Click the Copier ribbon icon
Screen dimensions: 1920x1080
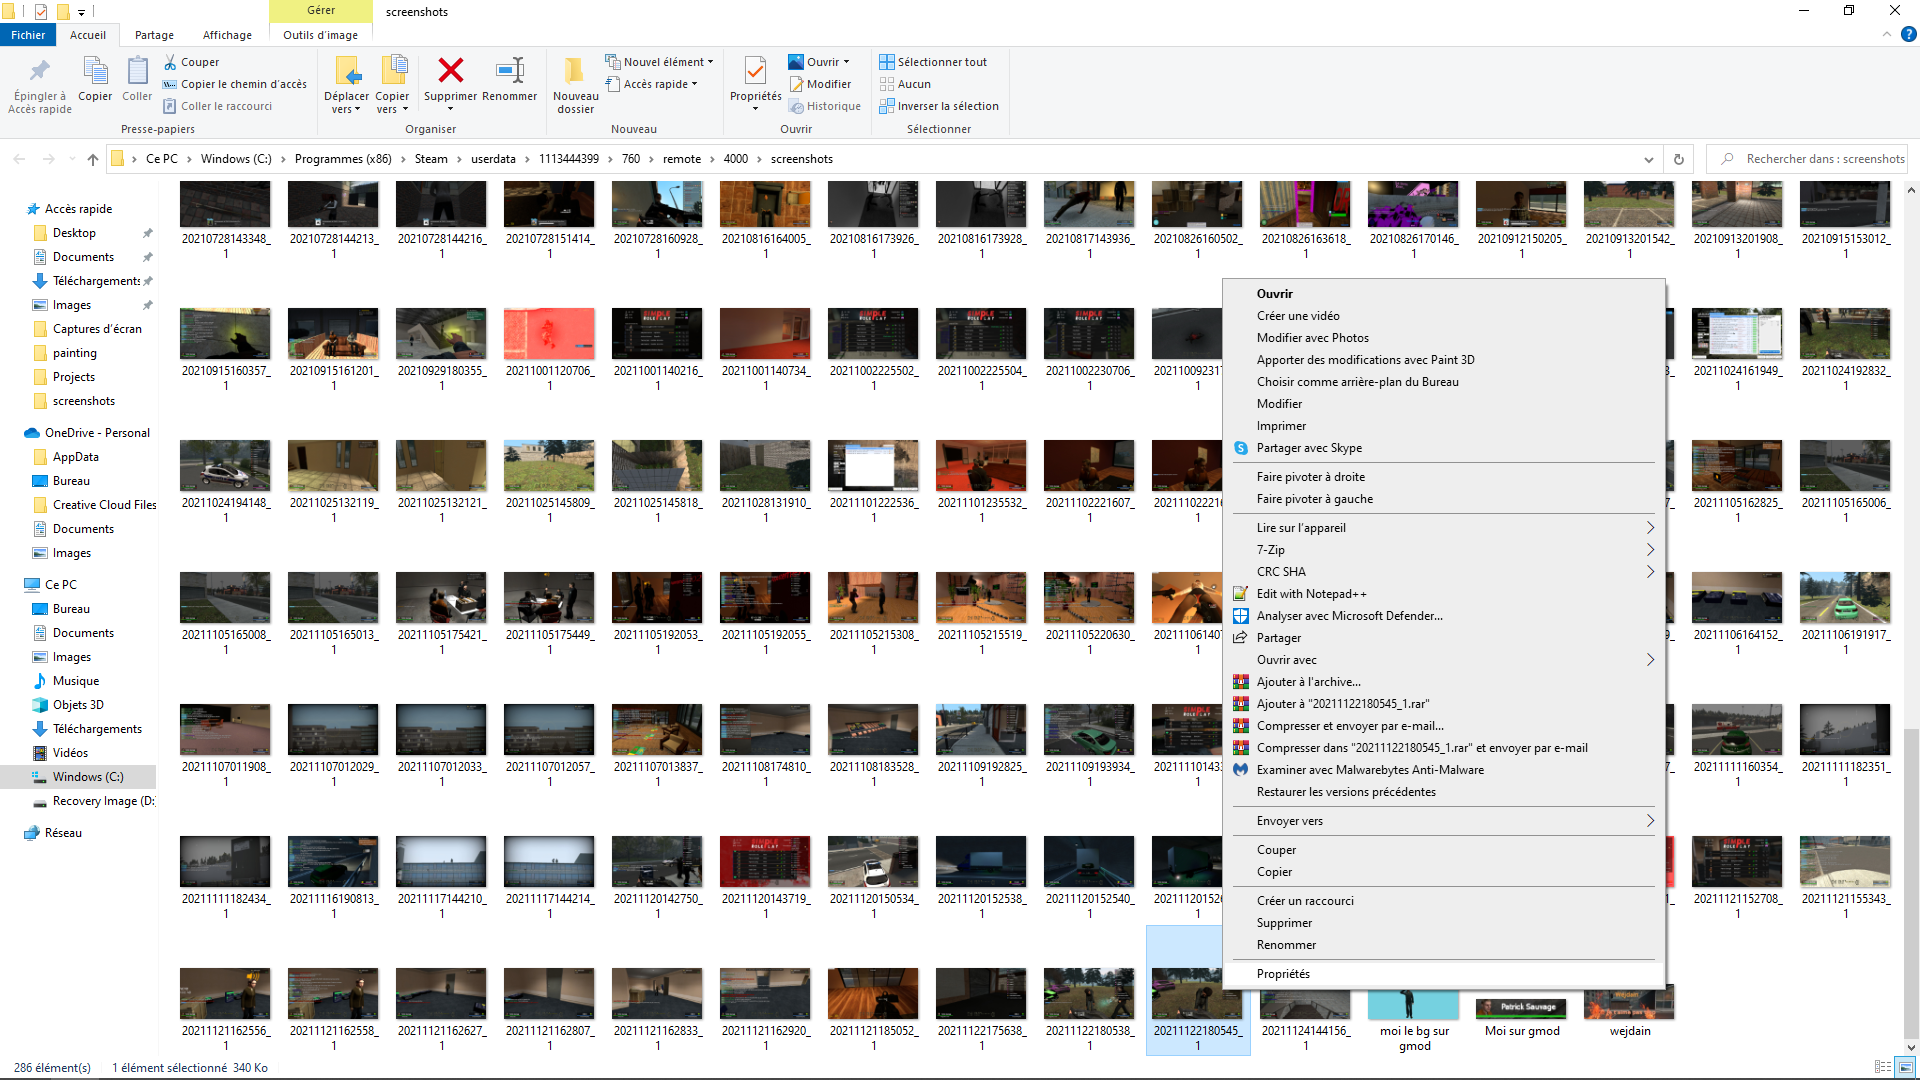(95, 71)
